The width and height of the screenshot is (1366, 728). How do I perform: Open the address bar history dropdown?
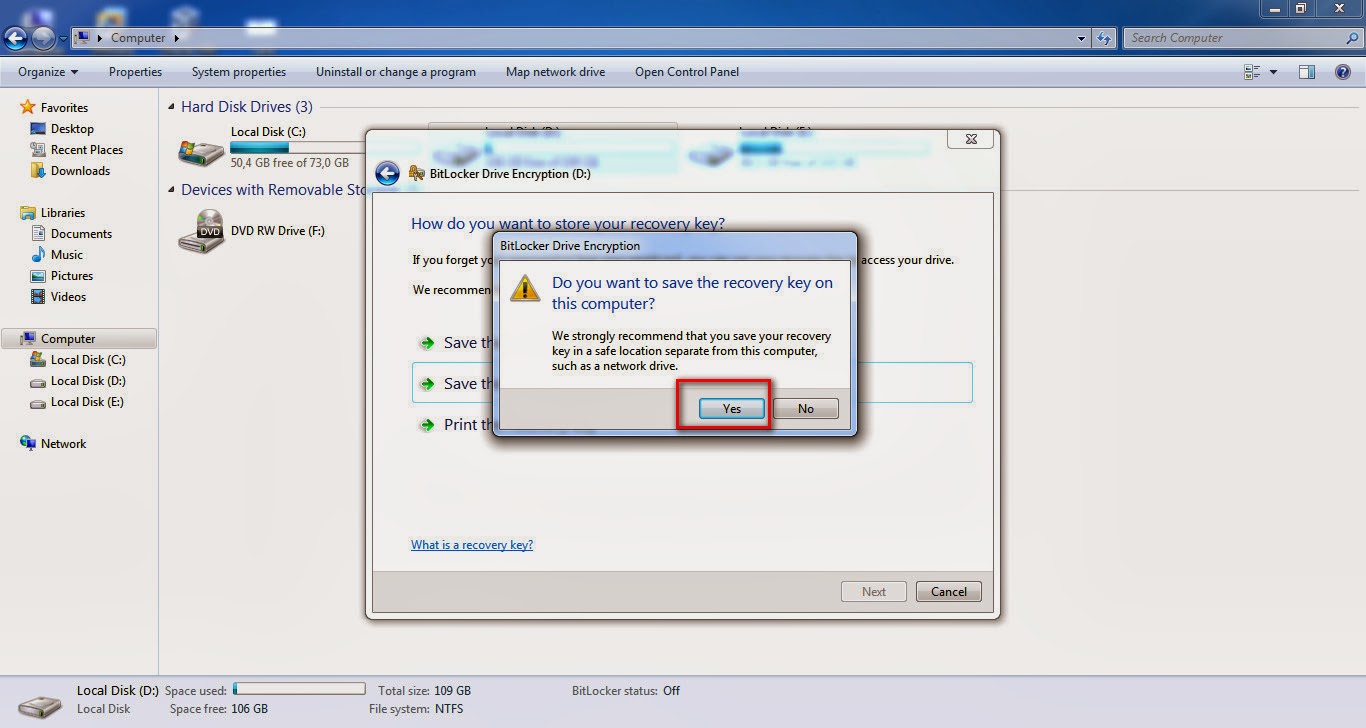1082,38
